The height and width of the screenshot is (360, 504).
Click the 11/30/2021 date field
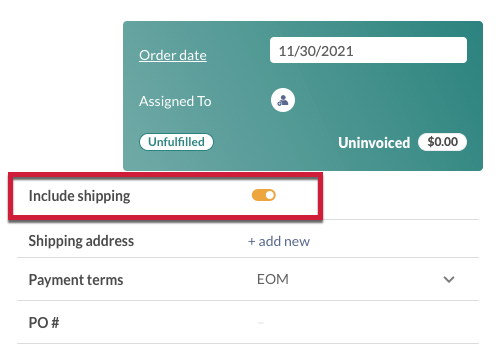point(368,50)
